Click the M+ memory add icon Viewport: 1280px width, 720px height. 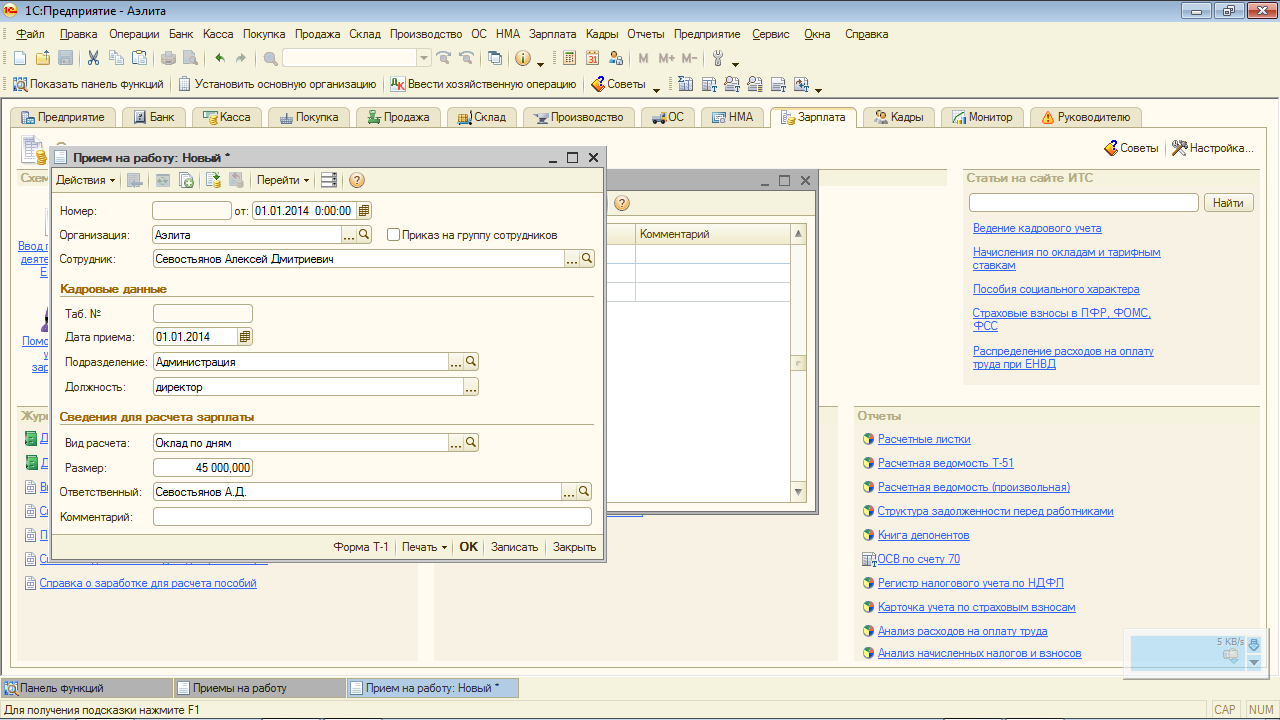click(667, 58)
